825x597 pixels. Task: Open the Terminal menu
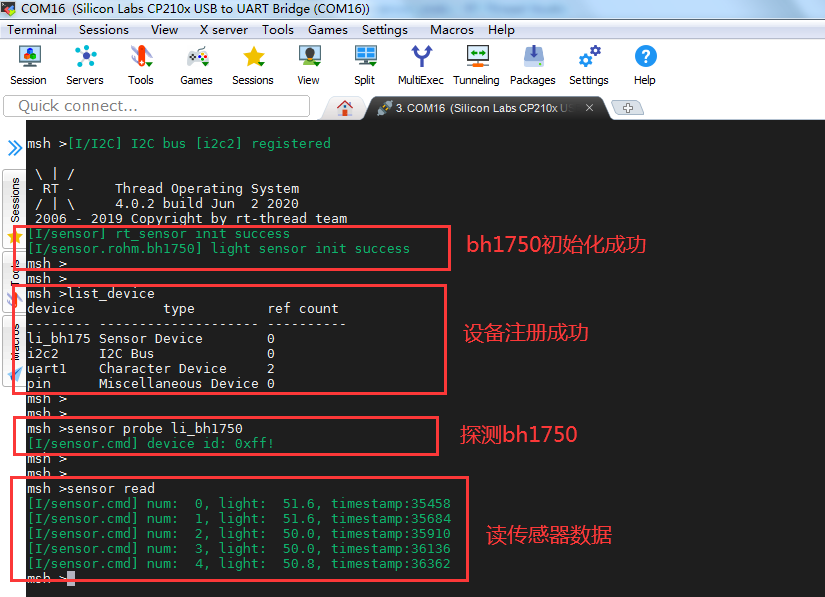32,29
